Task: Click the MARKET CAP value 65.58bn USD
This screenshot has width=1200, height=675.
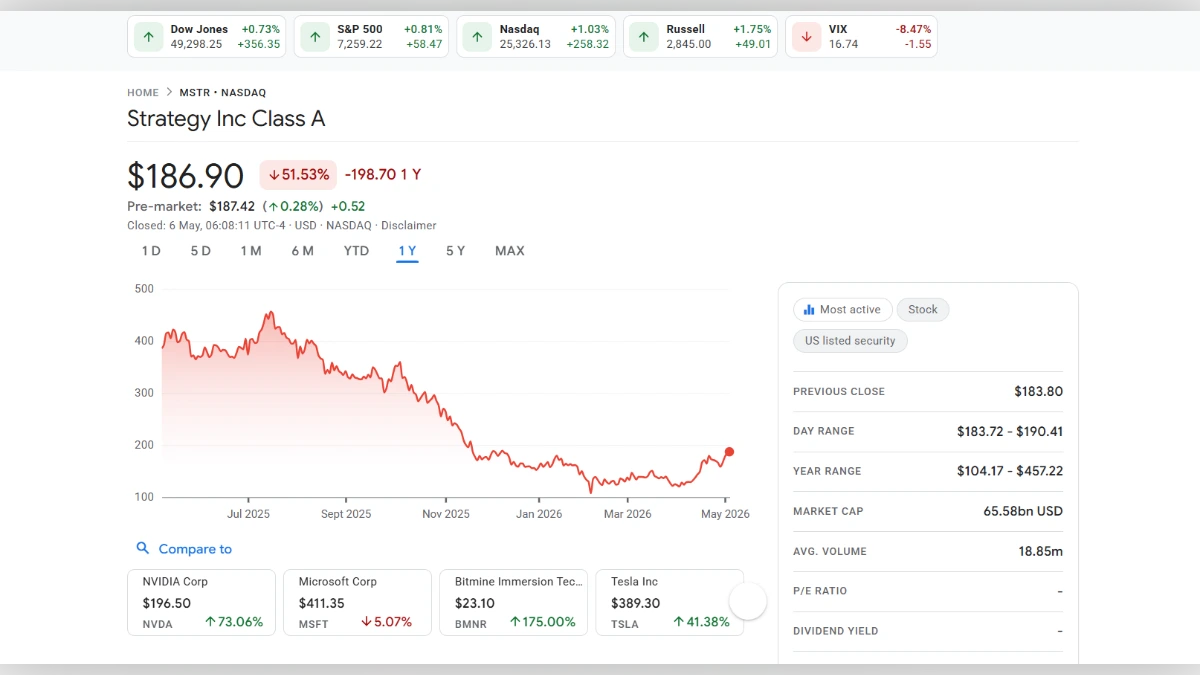Action: pyautogui.click(x=1023, y=511)
